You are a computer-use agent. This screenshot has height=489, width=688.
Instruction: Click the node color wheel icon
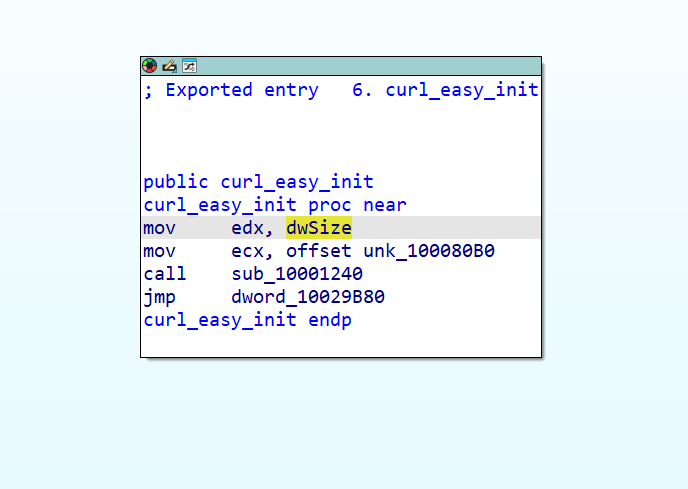pyautogui.click(x=150, y=66)
